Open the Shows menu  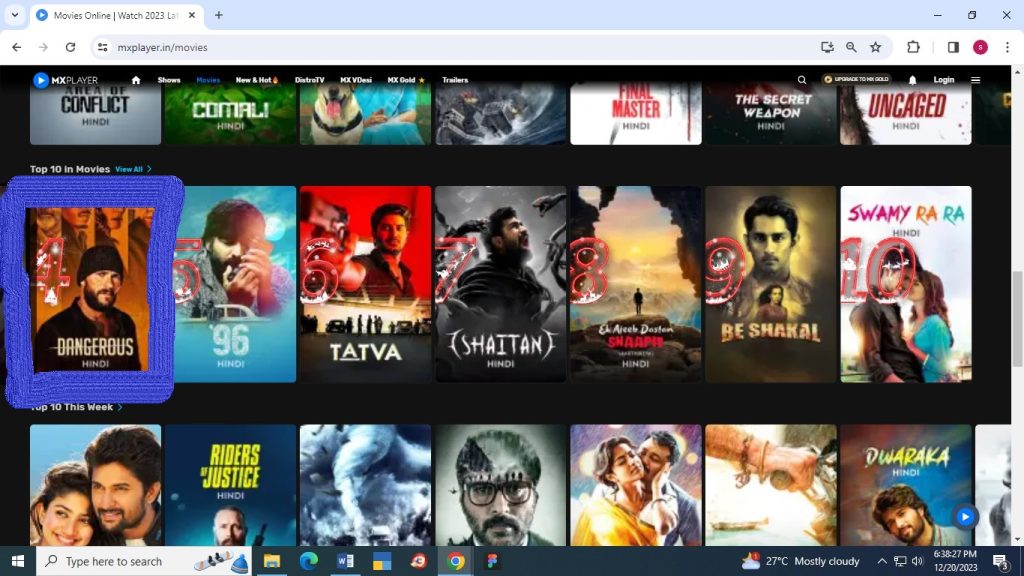pos(168,80)
